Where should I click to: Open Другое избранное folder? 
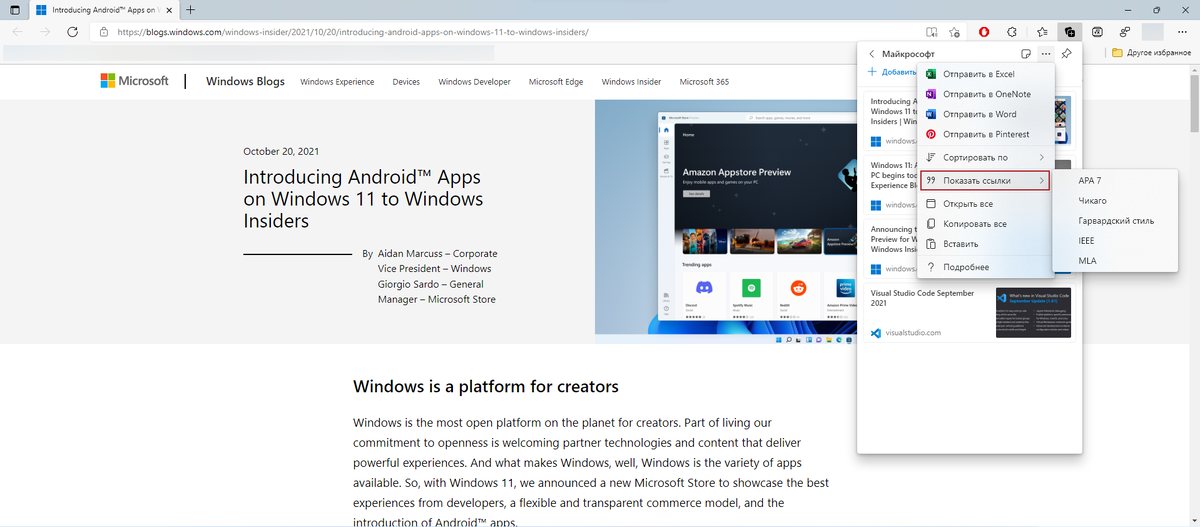(x=1151, y=53)
